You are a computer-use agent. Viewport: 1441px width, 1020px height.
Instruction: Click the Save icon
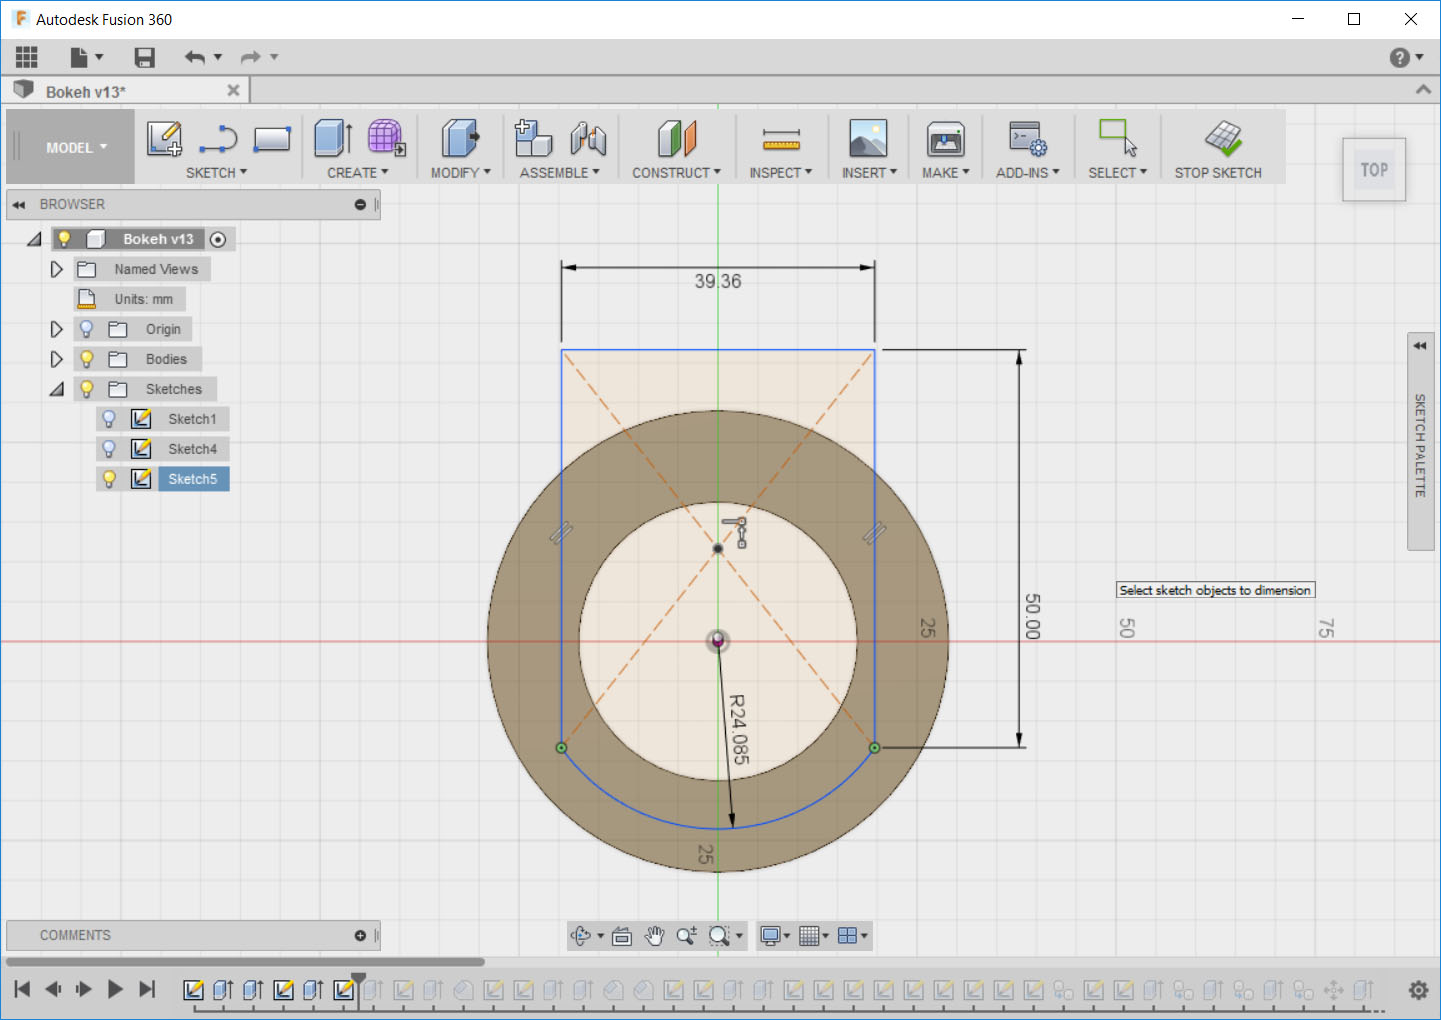pos(145,58)
